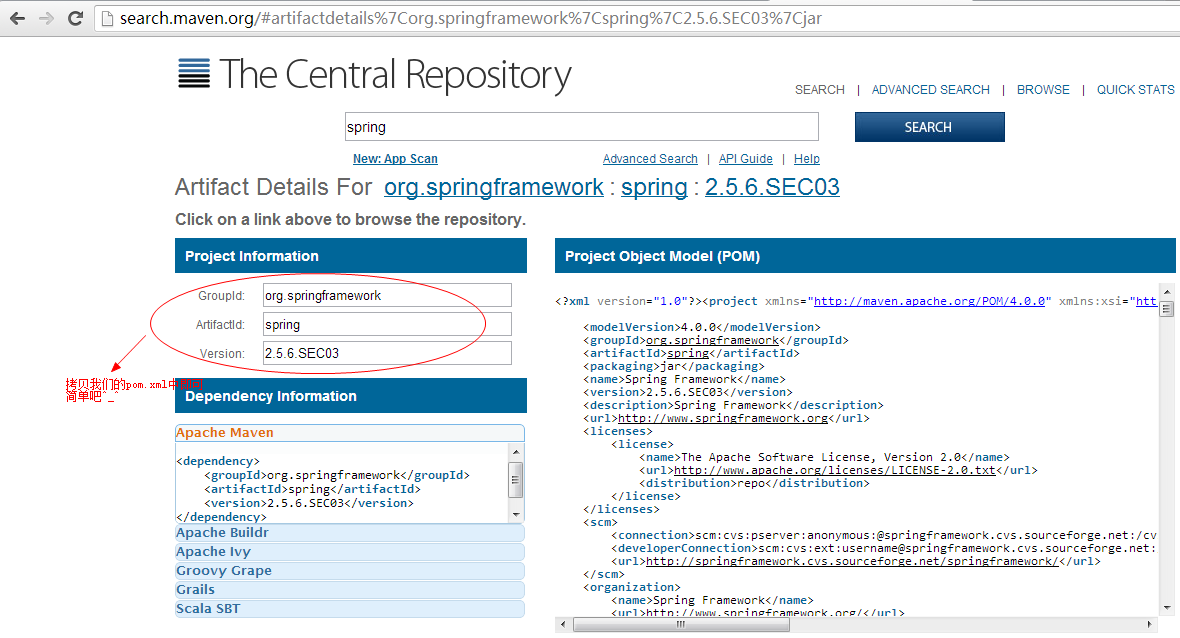
Task: Browse the spring artifact link in the heading
Action: click(x=654, y=187)
